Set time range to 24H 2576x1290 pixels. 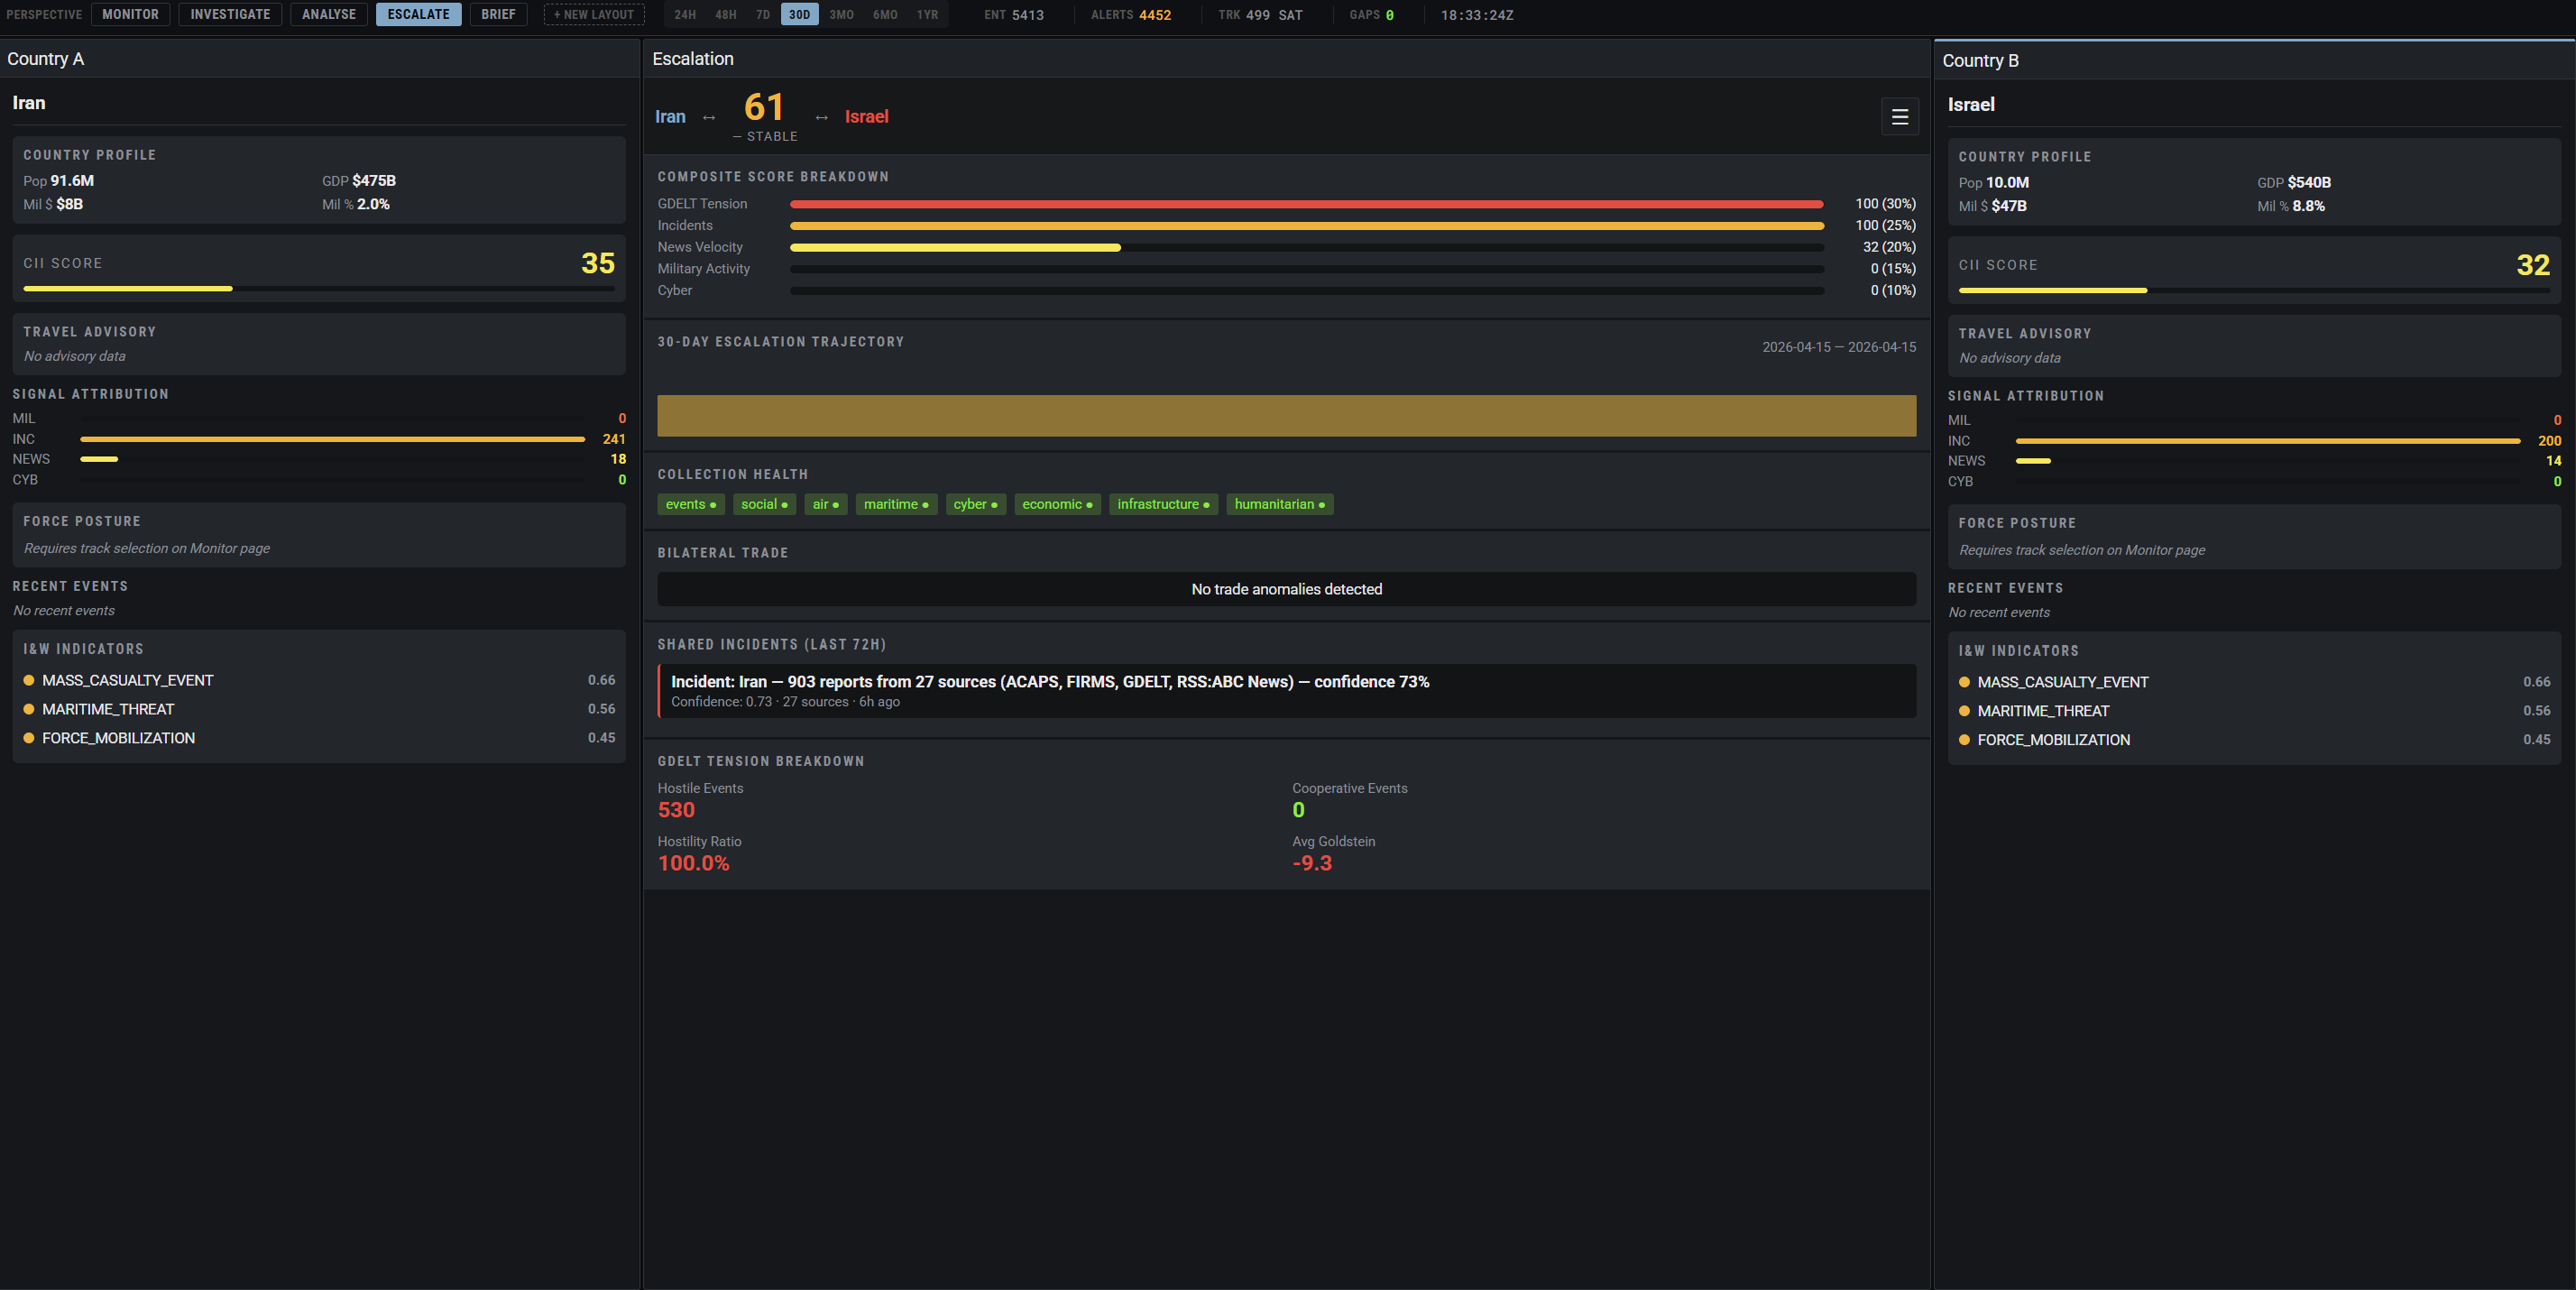685,14
